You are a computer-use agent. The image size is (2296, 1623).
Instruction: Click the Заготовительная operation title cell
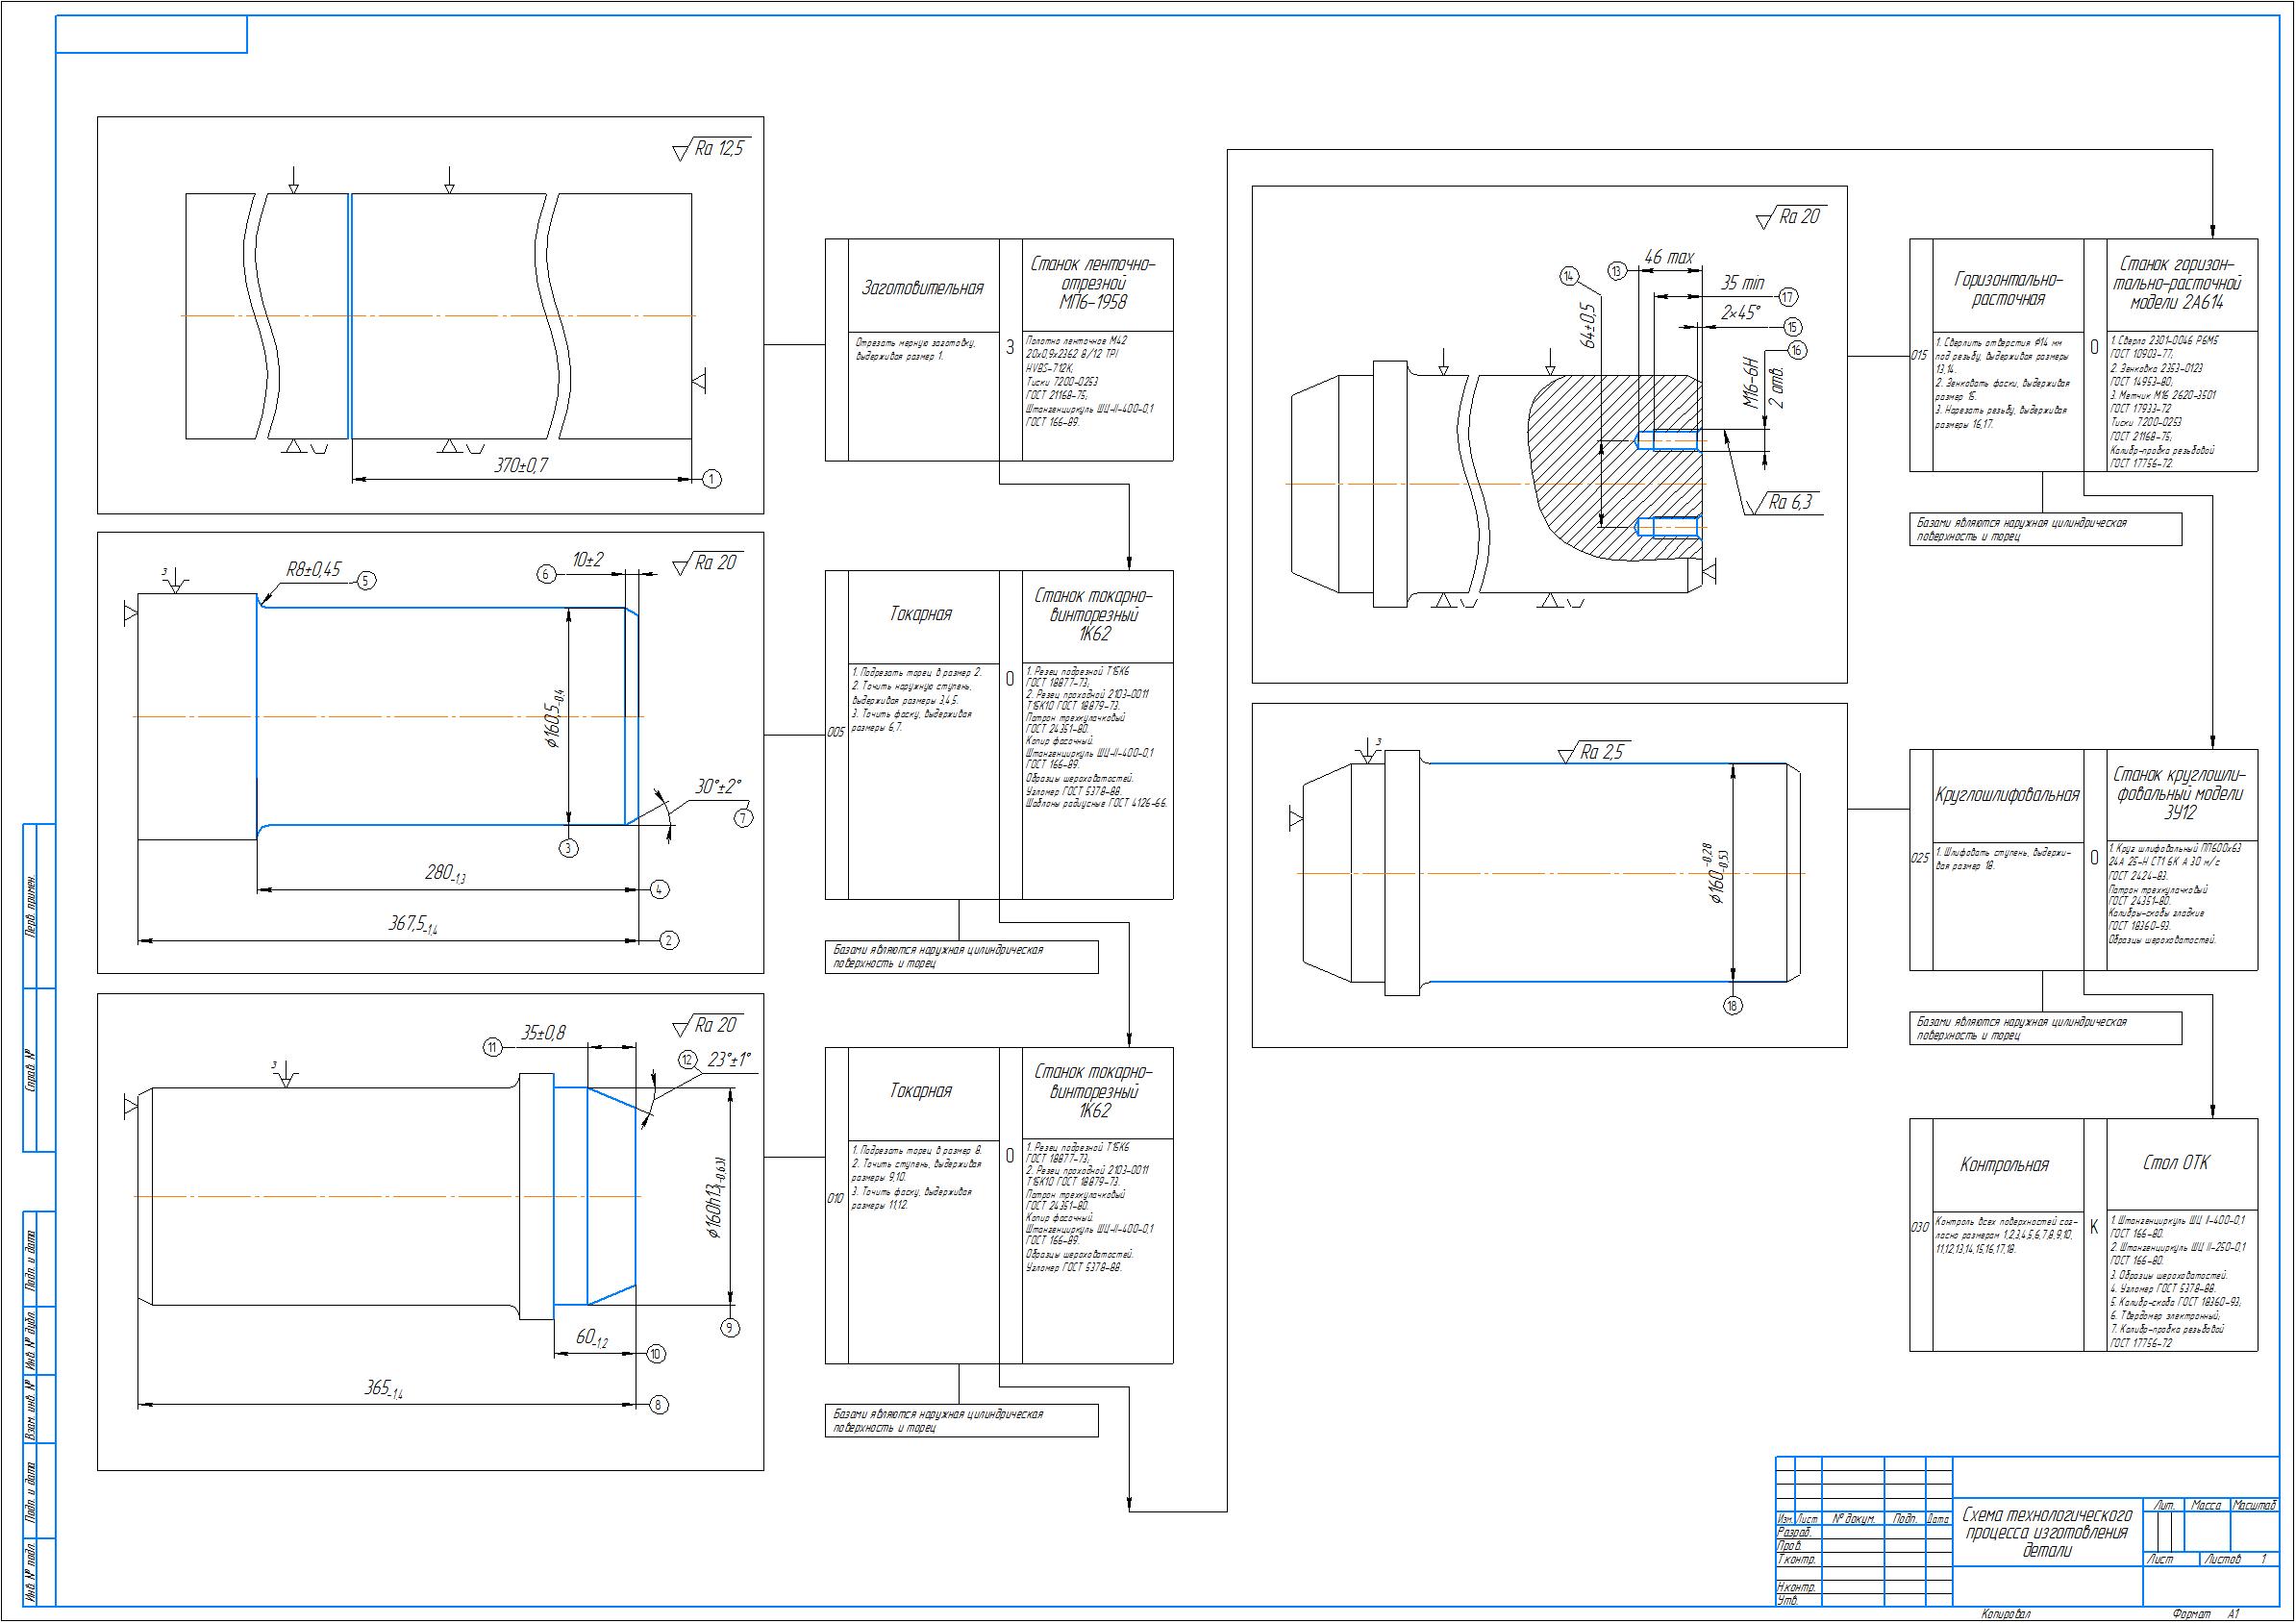coord(922,288)
